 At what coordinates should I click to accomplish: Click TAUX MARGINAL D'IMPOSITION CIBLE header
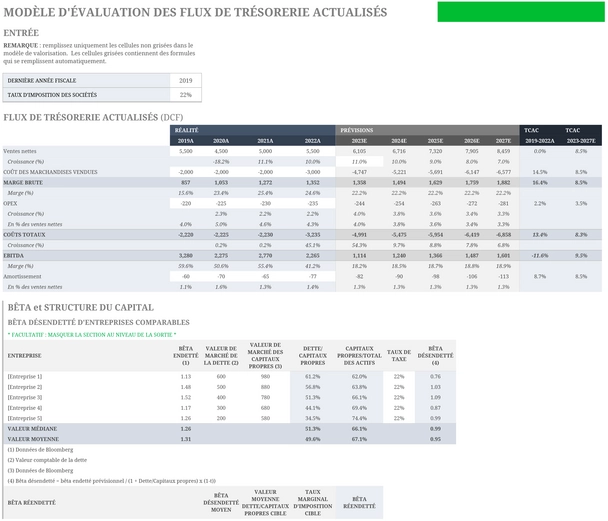[x=313, y=503]
